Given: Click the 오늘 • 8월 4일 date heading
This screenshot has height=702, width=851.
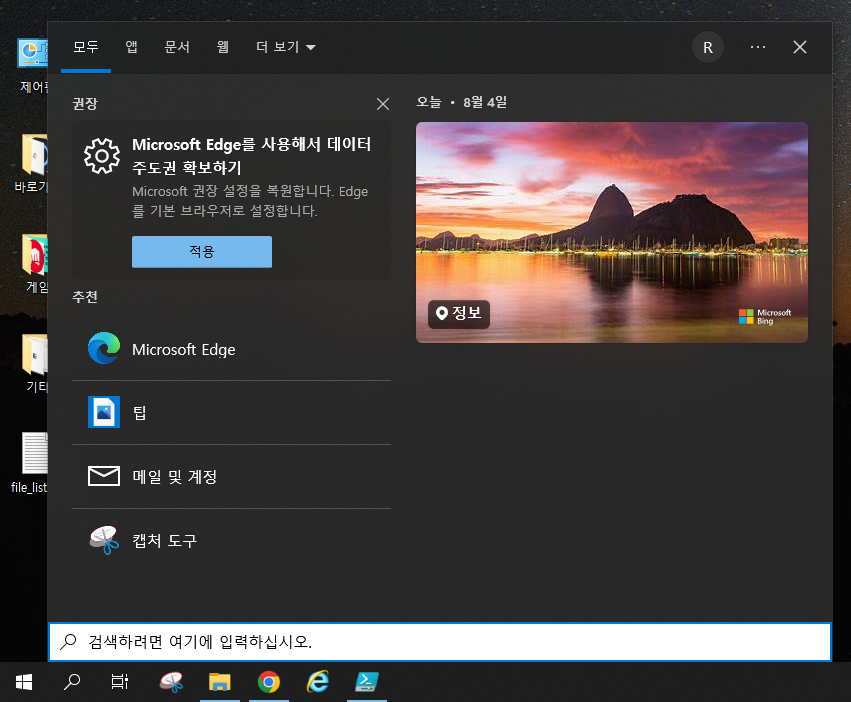Looking at the screenshot, I should [461, 102].
